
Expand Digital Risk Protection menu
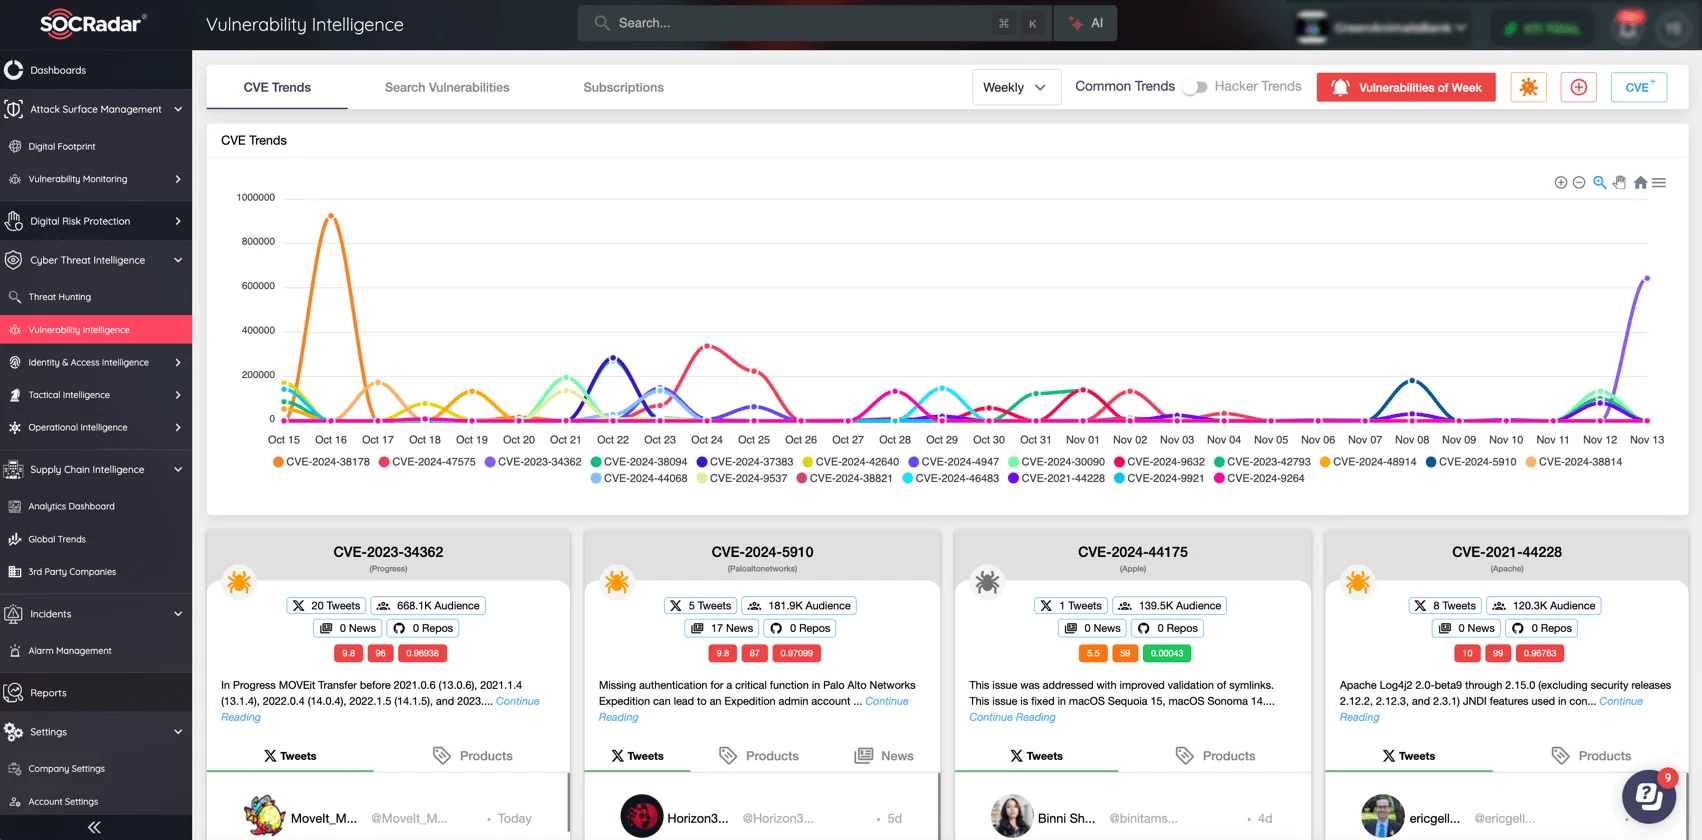[96, 221]
